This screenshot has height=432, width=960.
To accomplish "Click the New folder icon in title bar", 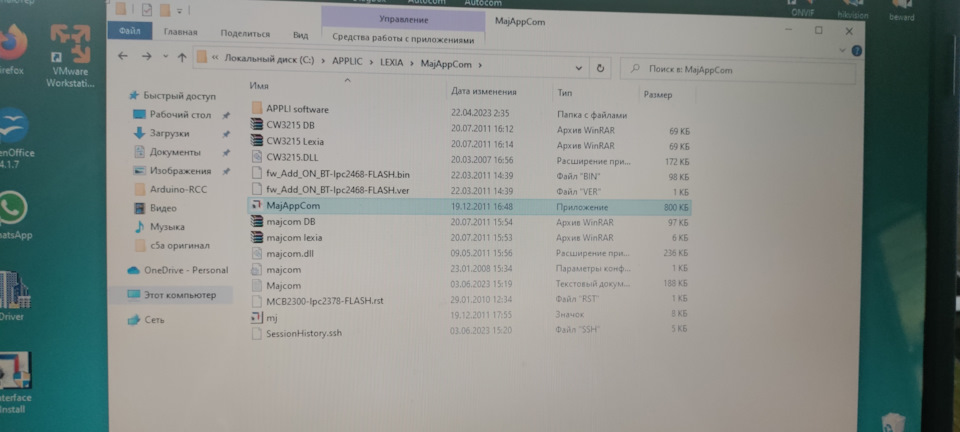I will tap(165, 10).
